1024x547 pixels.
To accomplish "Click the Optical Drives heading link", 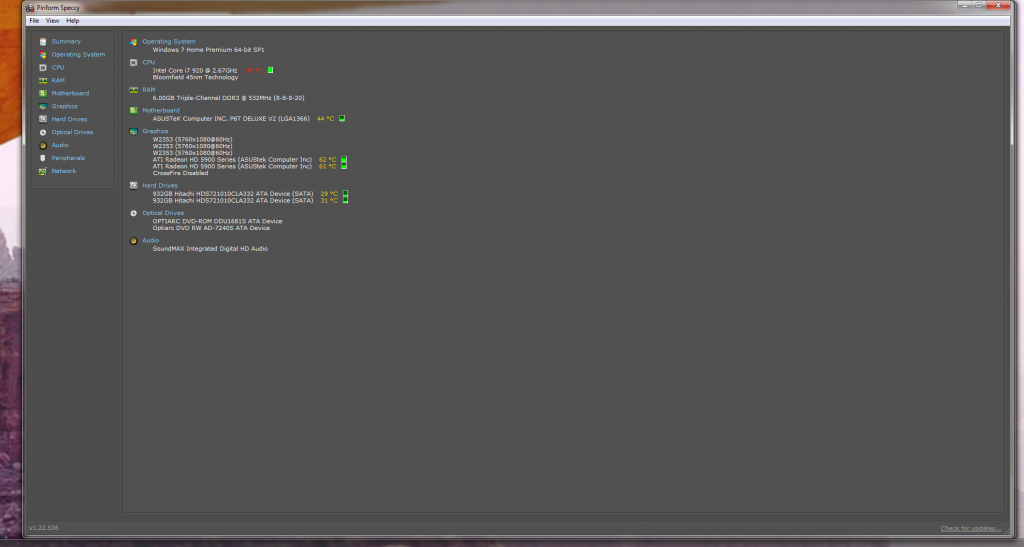I will 163,213.
